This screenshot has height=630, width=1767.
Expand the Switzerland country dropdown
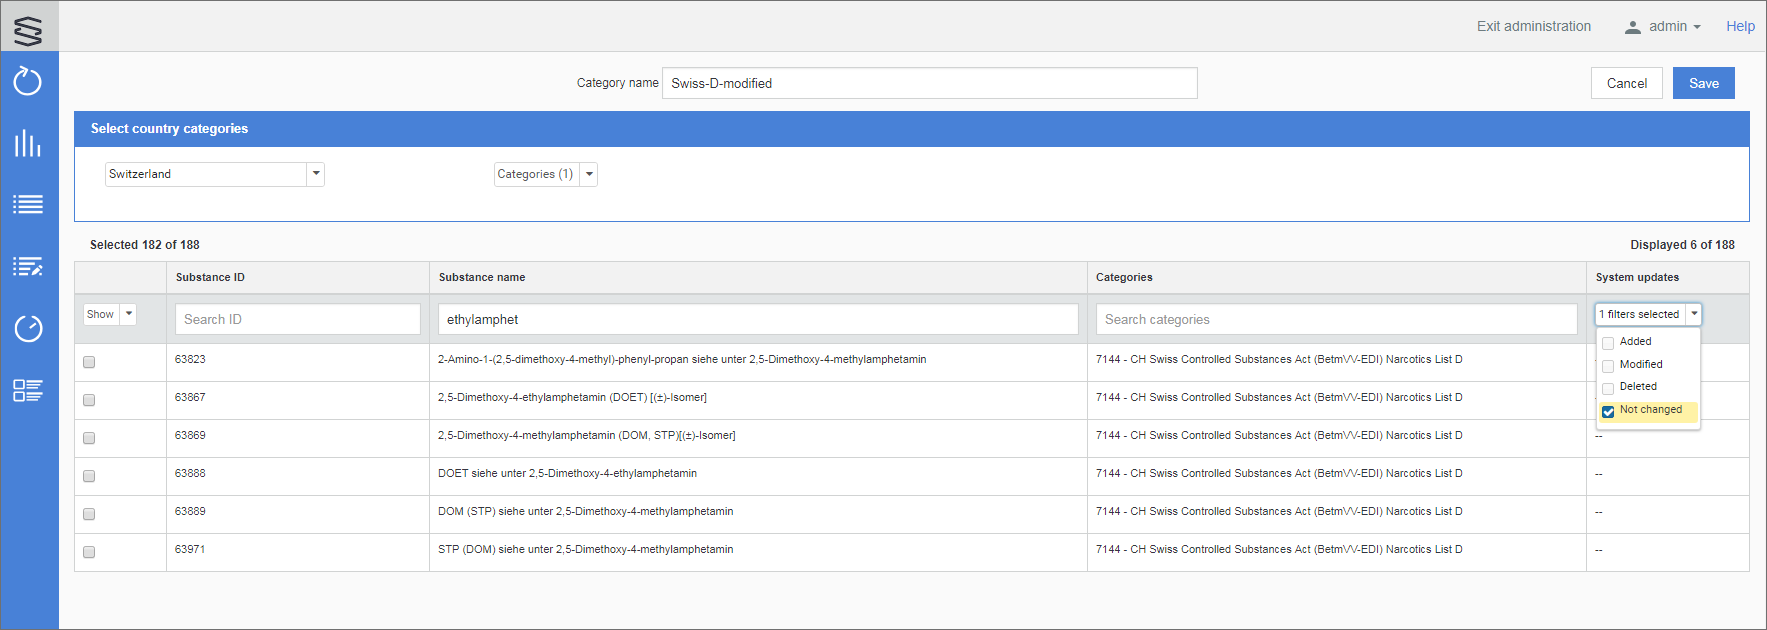click(x=315, y=174)
